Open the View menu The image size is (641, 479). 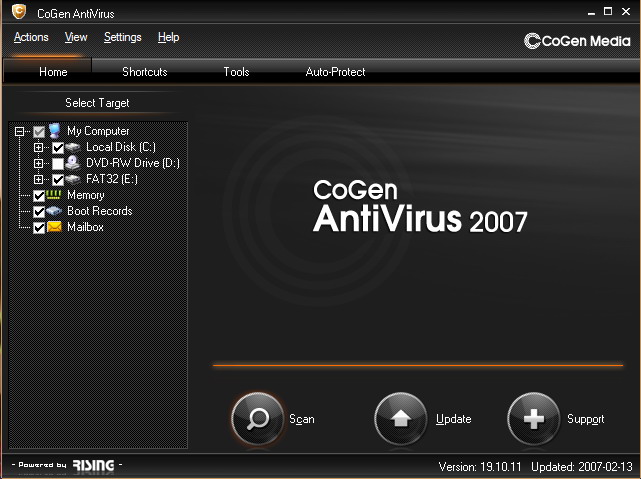(x=76, y=37)
